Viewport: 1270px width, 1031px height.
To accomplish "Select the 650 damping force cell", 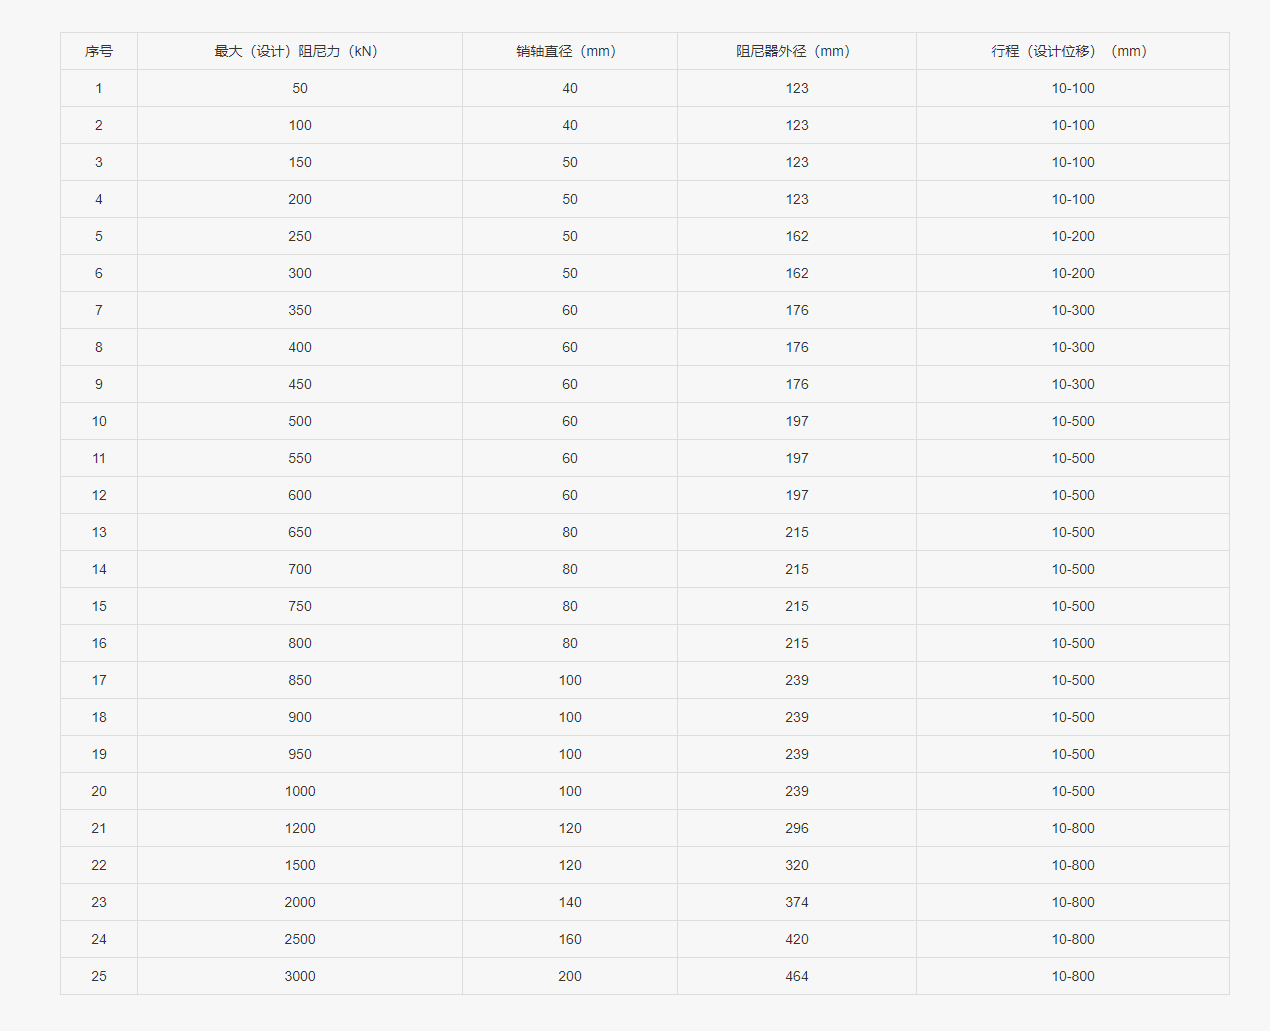I will (300, 532).
